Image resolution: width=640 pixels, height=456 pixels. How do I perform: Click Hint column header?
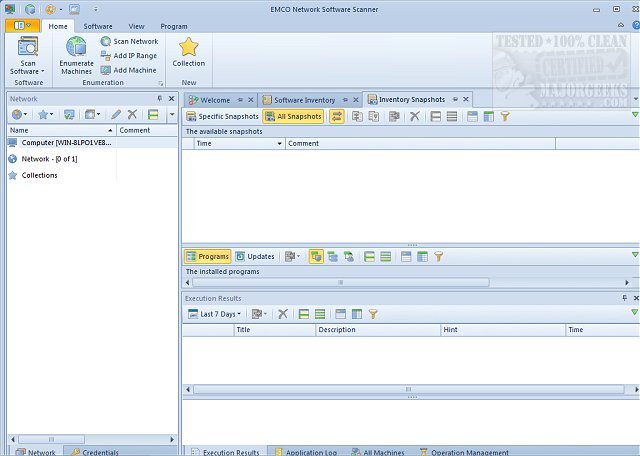503,330
